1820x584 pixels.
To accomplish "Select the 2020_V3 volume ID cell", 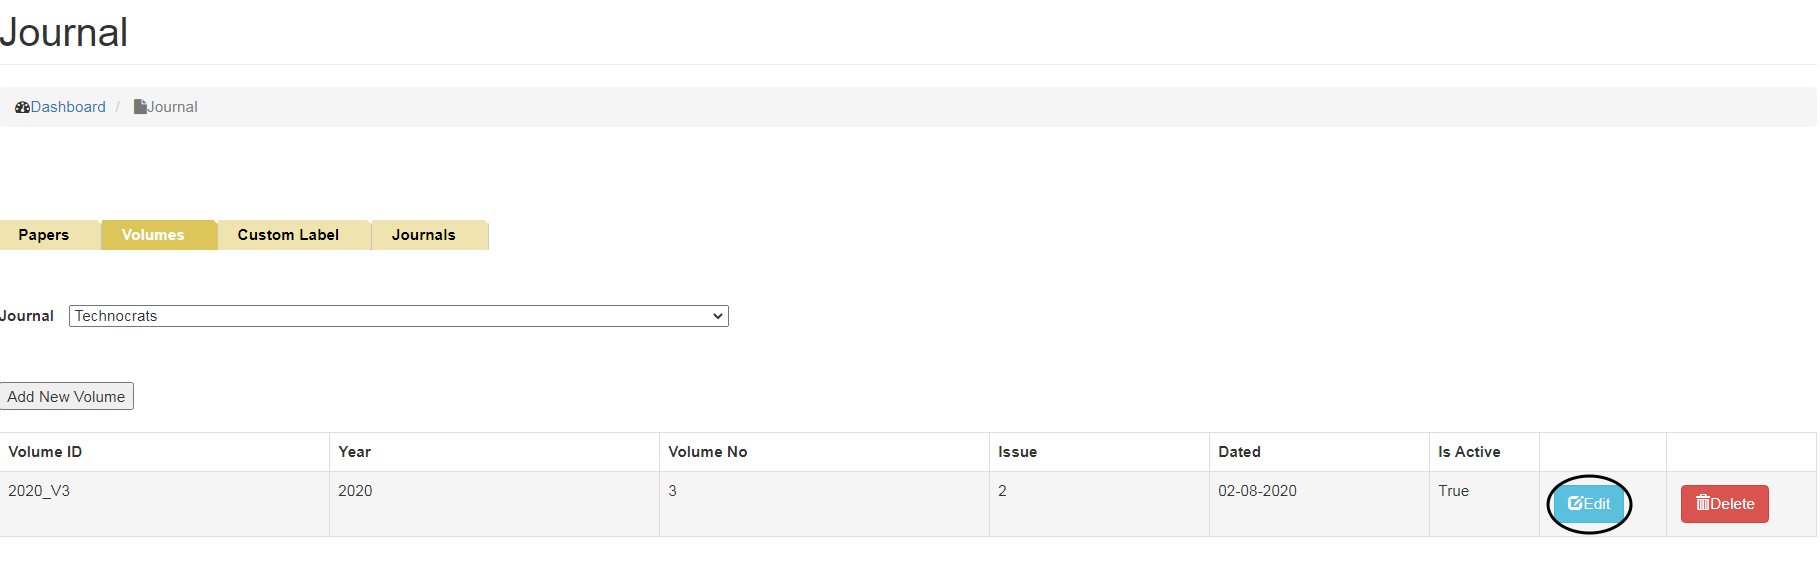I will point(39,491).
